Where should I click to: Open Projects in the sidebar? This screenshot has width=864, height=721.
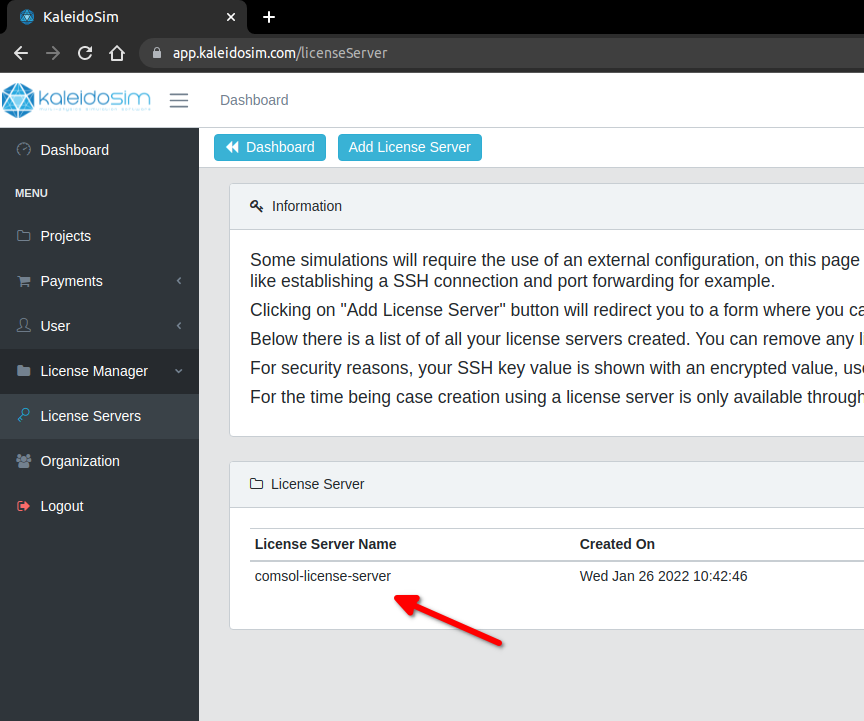click(x=99, y=236)
